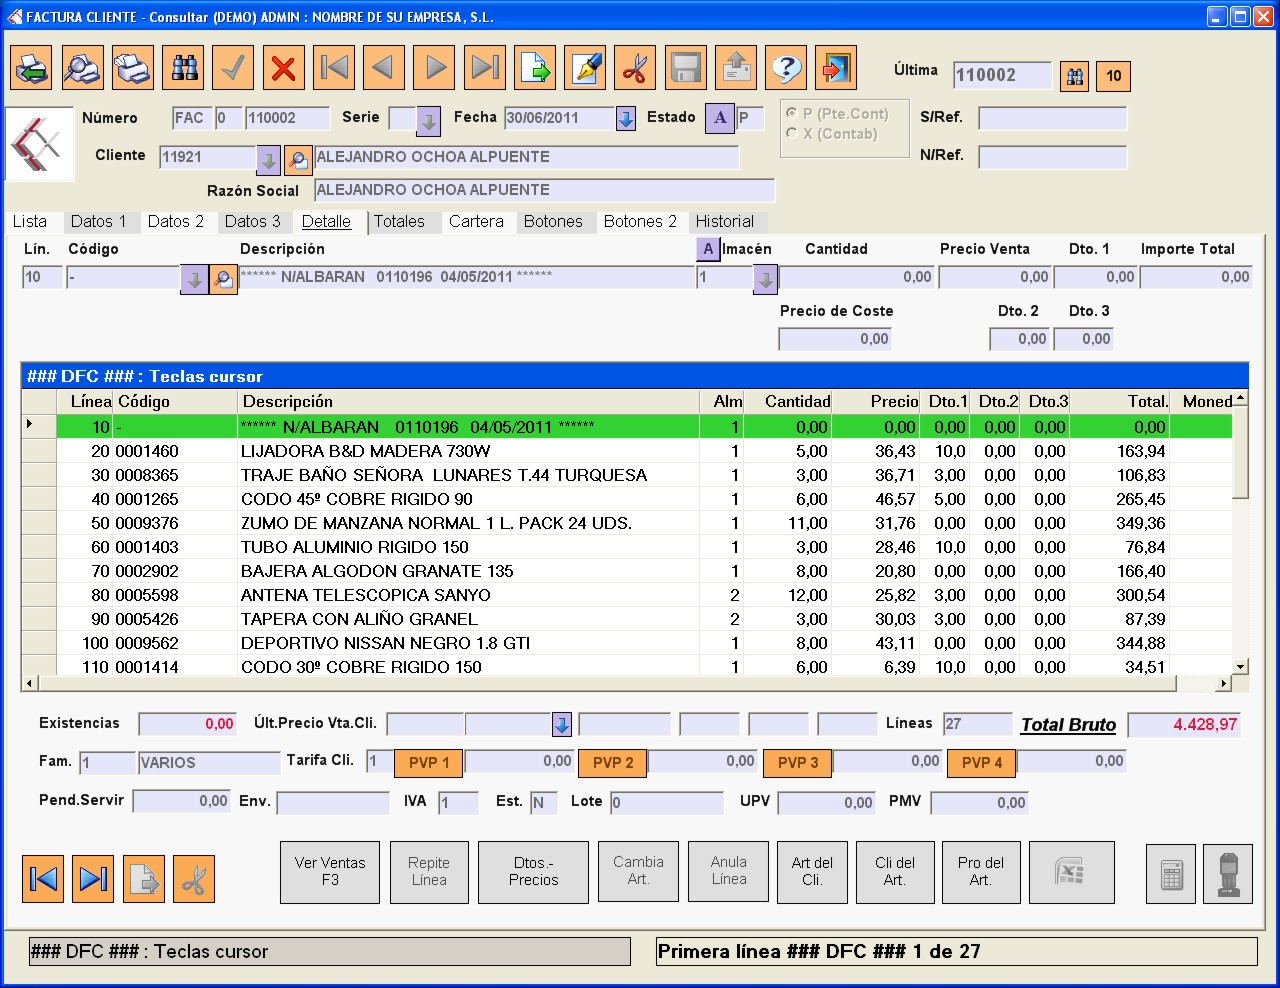Select the Totales tab

point(400,222)
